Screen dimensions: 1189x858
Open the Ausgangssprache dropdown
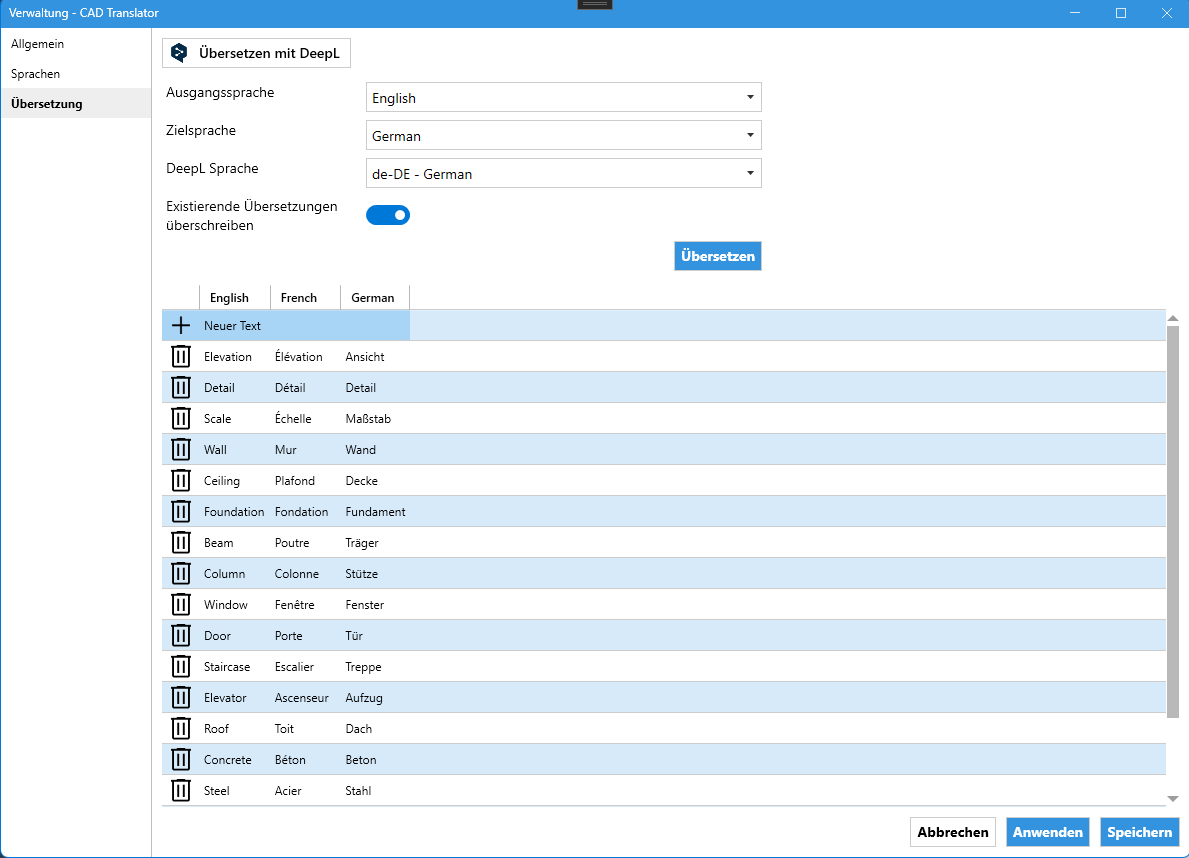[x=563, y=98]
